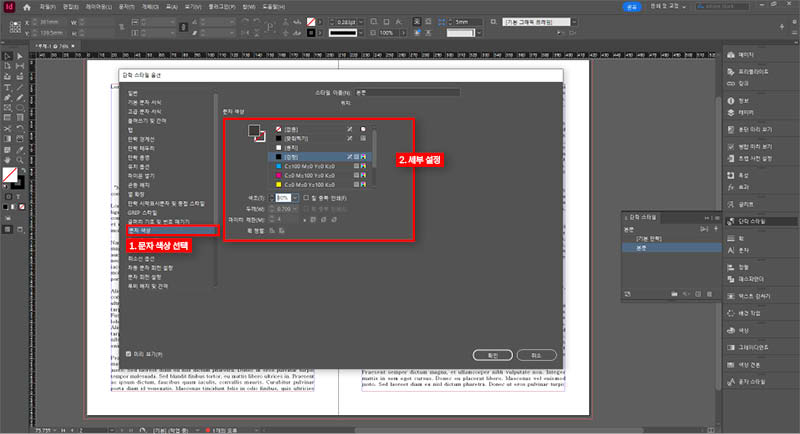Open workspace switcher dropdown at top right
The image size is (800, 434).
click(668, 6)
